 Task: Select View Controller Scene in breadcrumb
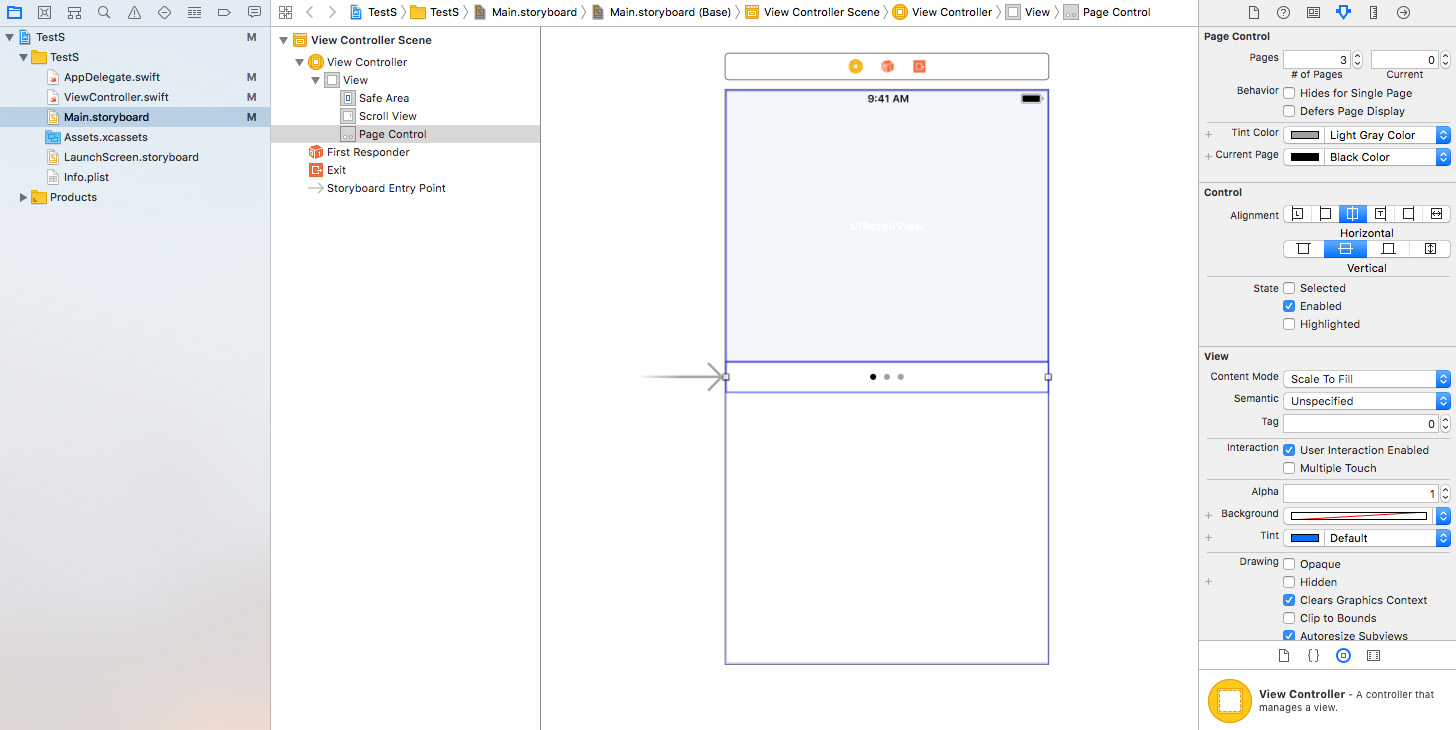click(x=821, y=12)
